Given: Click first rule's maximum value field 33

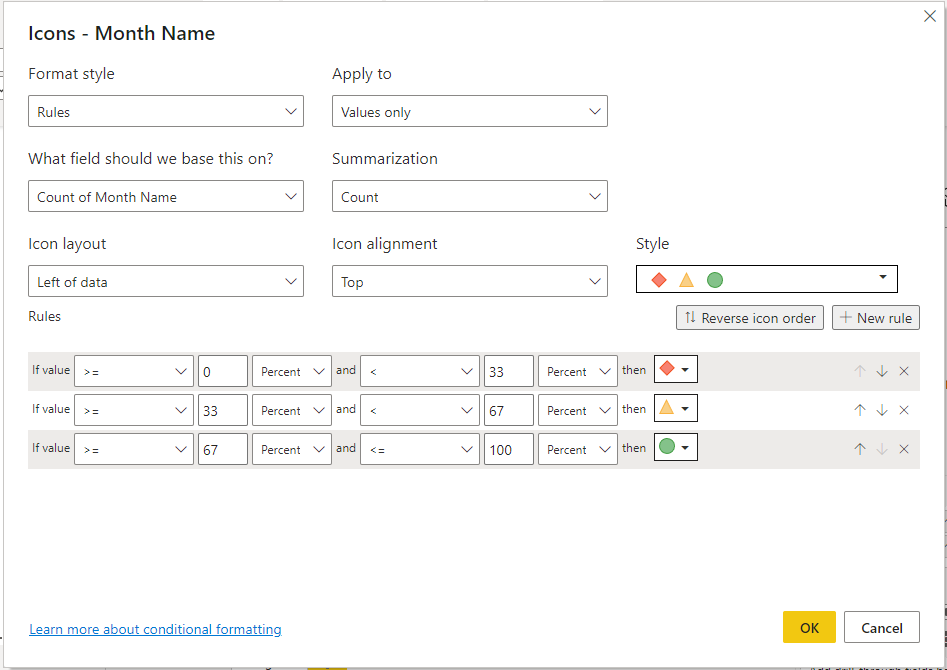Looking at the screenshot, I should 509,371.
